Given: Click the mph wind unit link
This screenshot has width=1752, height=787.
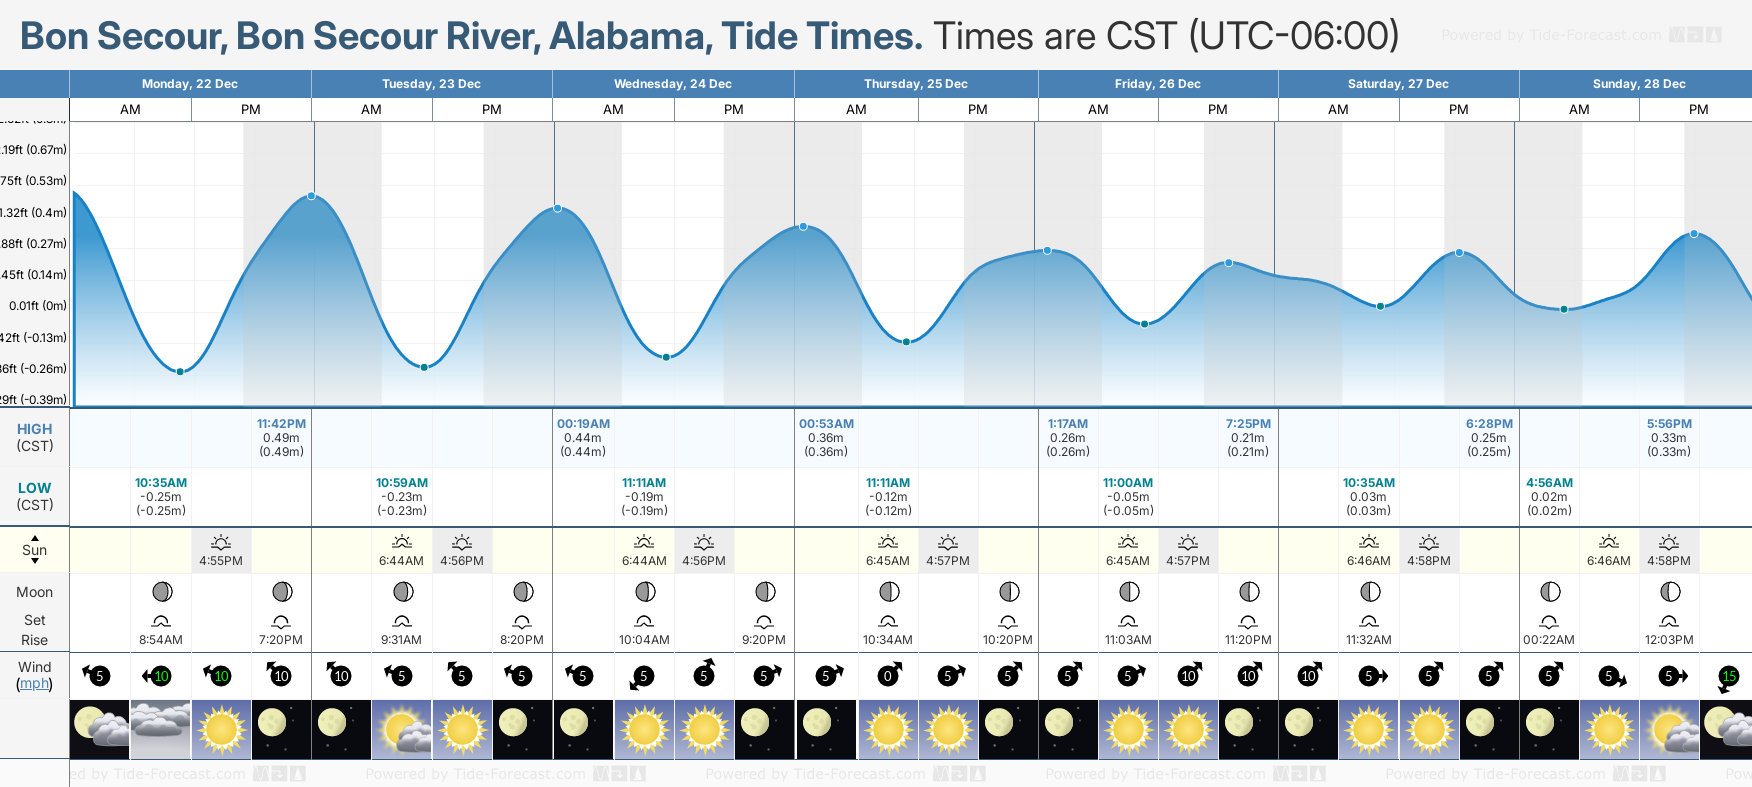Looking at the screenshot, I should point(34,684).
